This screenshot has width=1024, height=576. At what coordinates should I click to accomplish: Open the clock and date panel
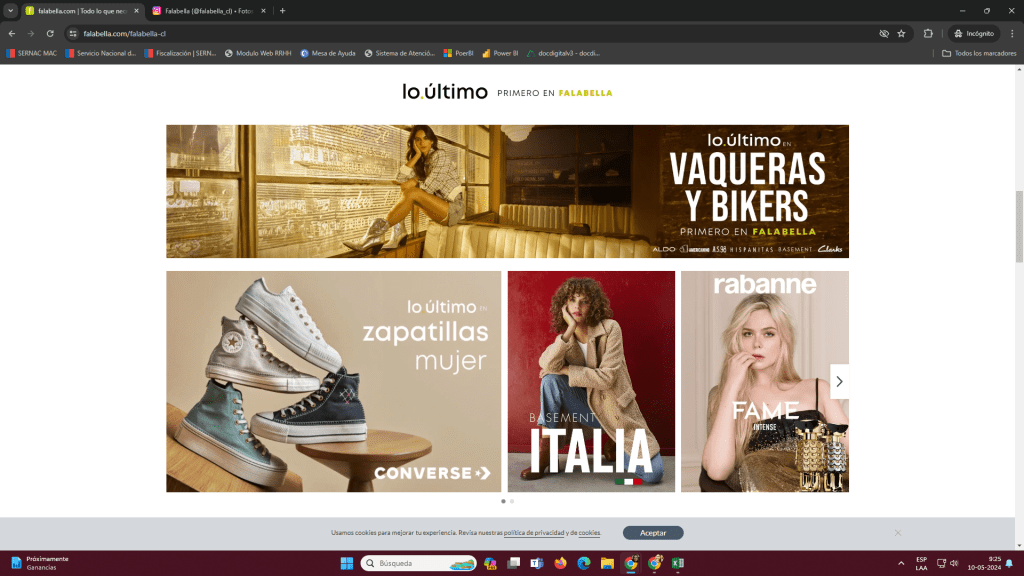coord(984,564)
